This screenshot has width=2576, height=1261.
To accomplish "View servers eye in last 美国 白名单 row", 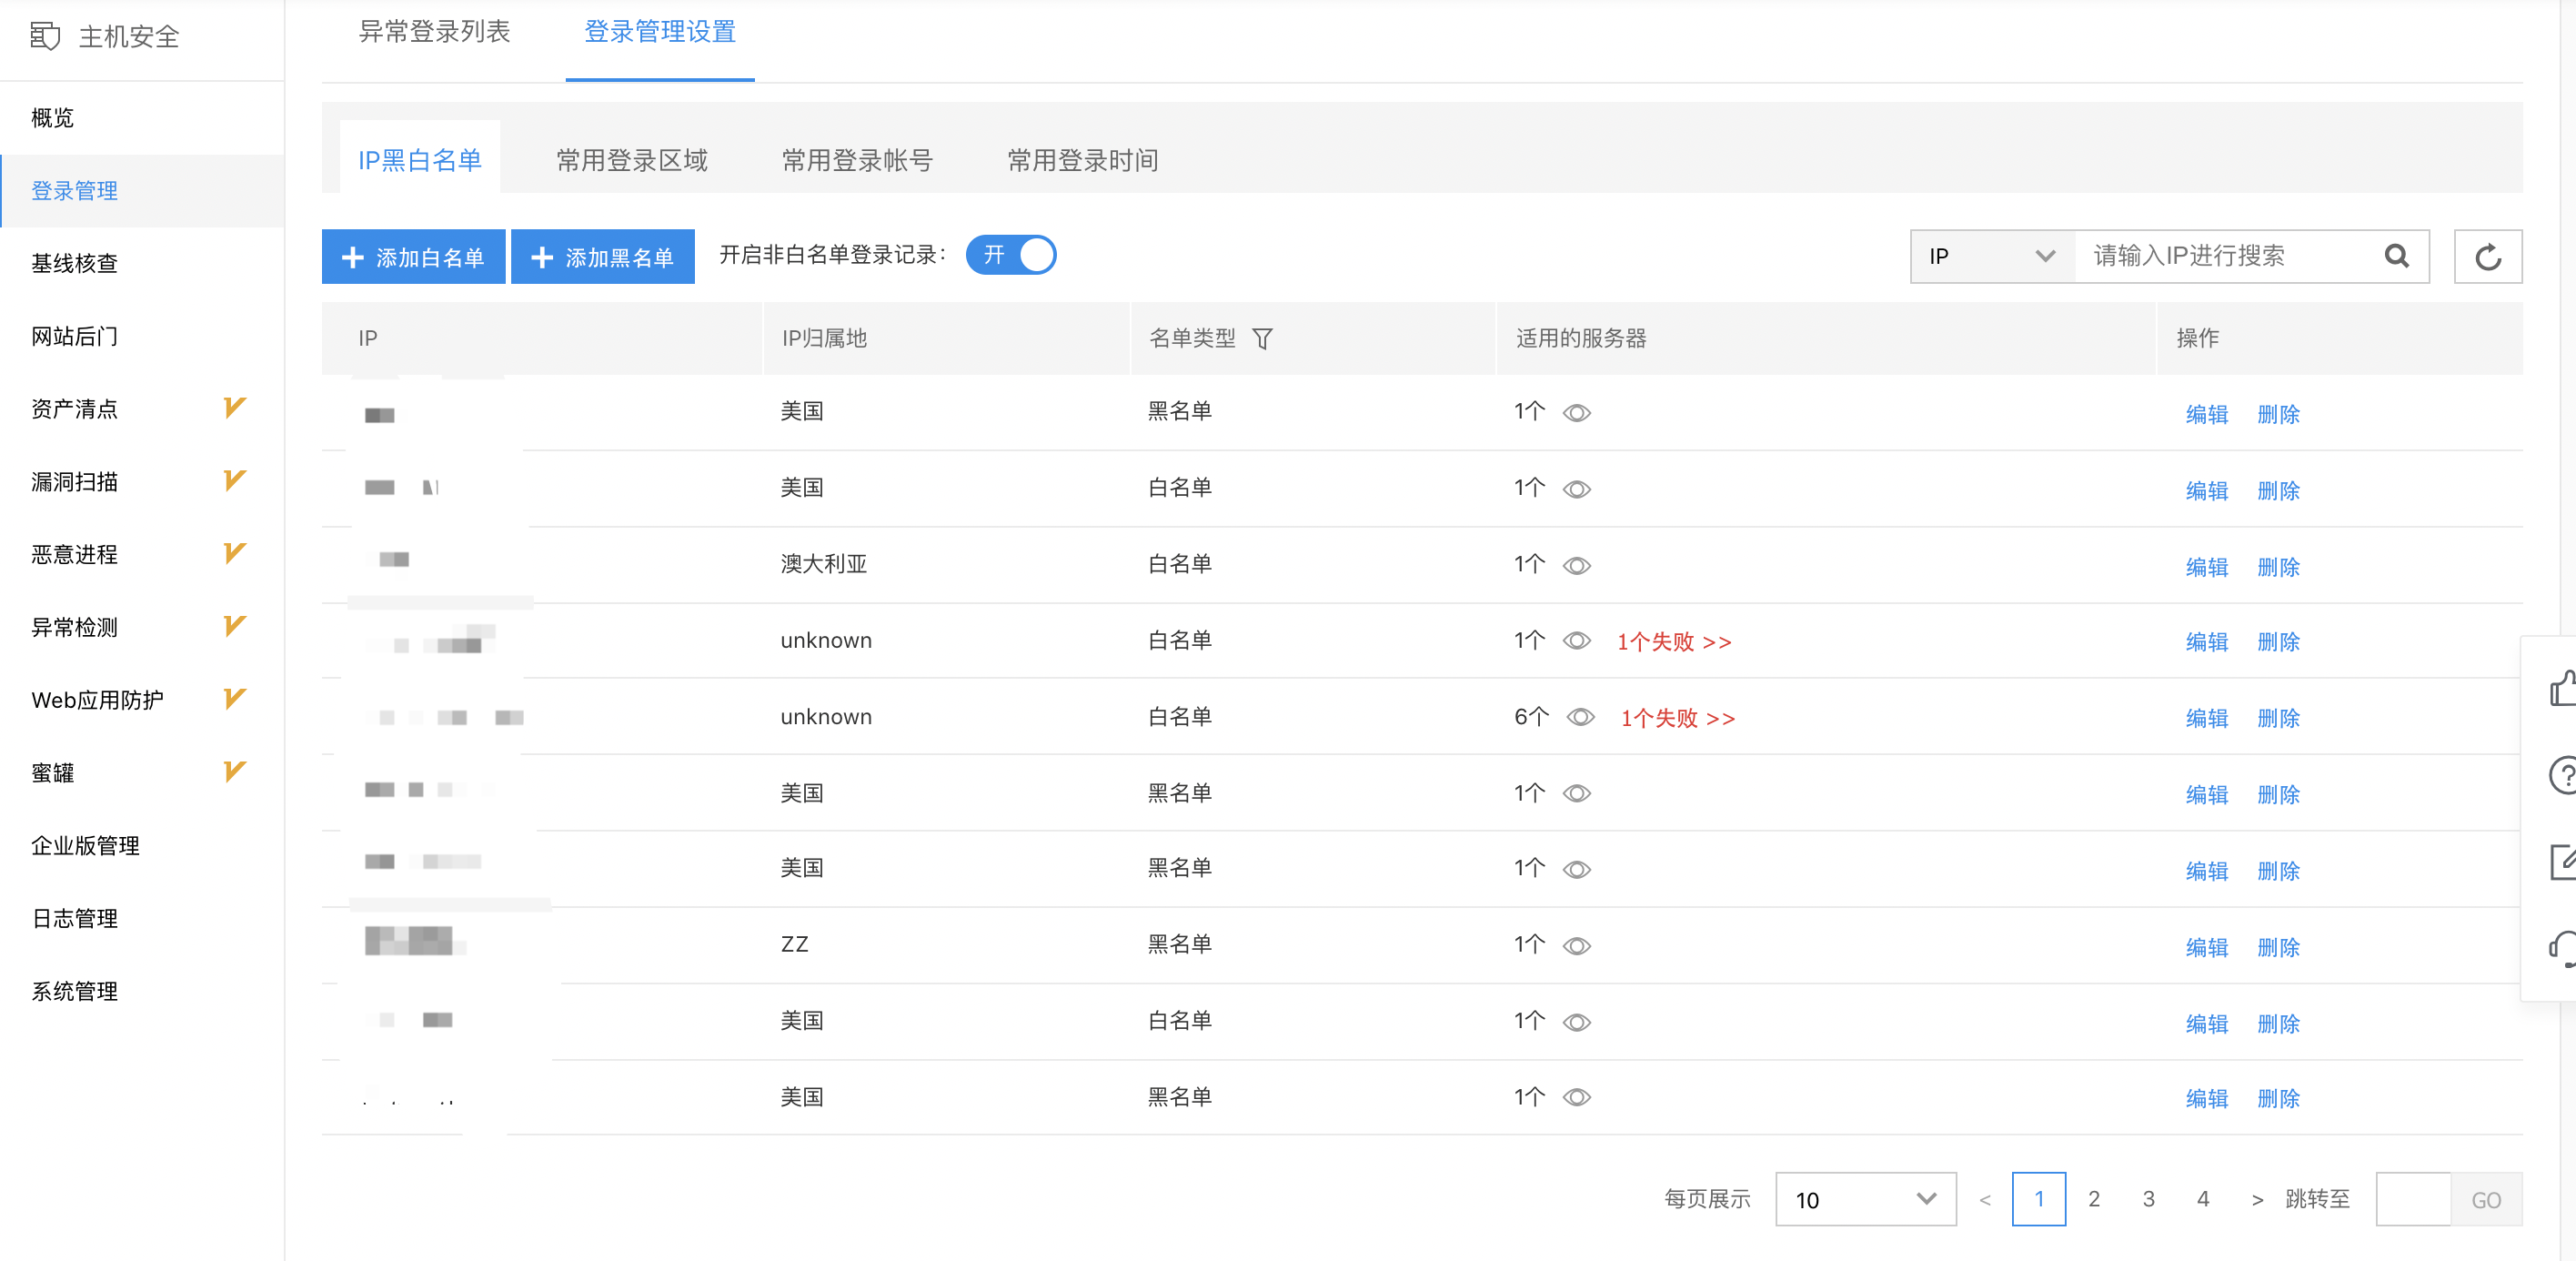I will [1576, 1022].
